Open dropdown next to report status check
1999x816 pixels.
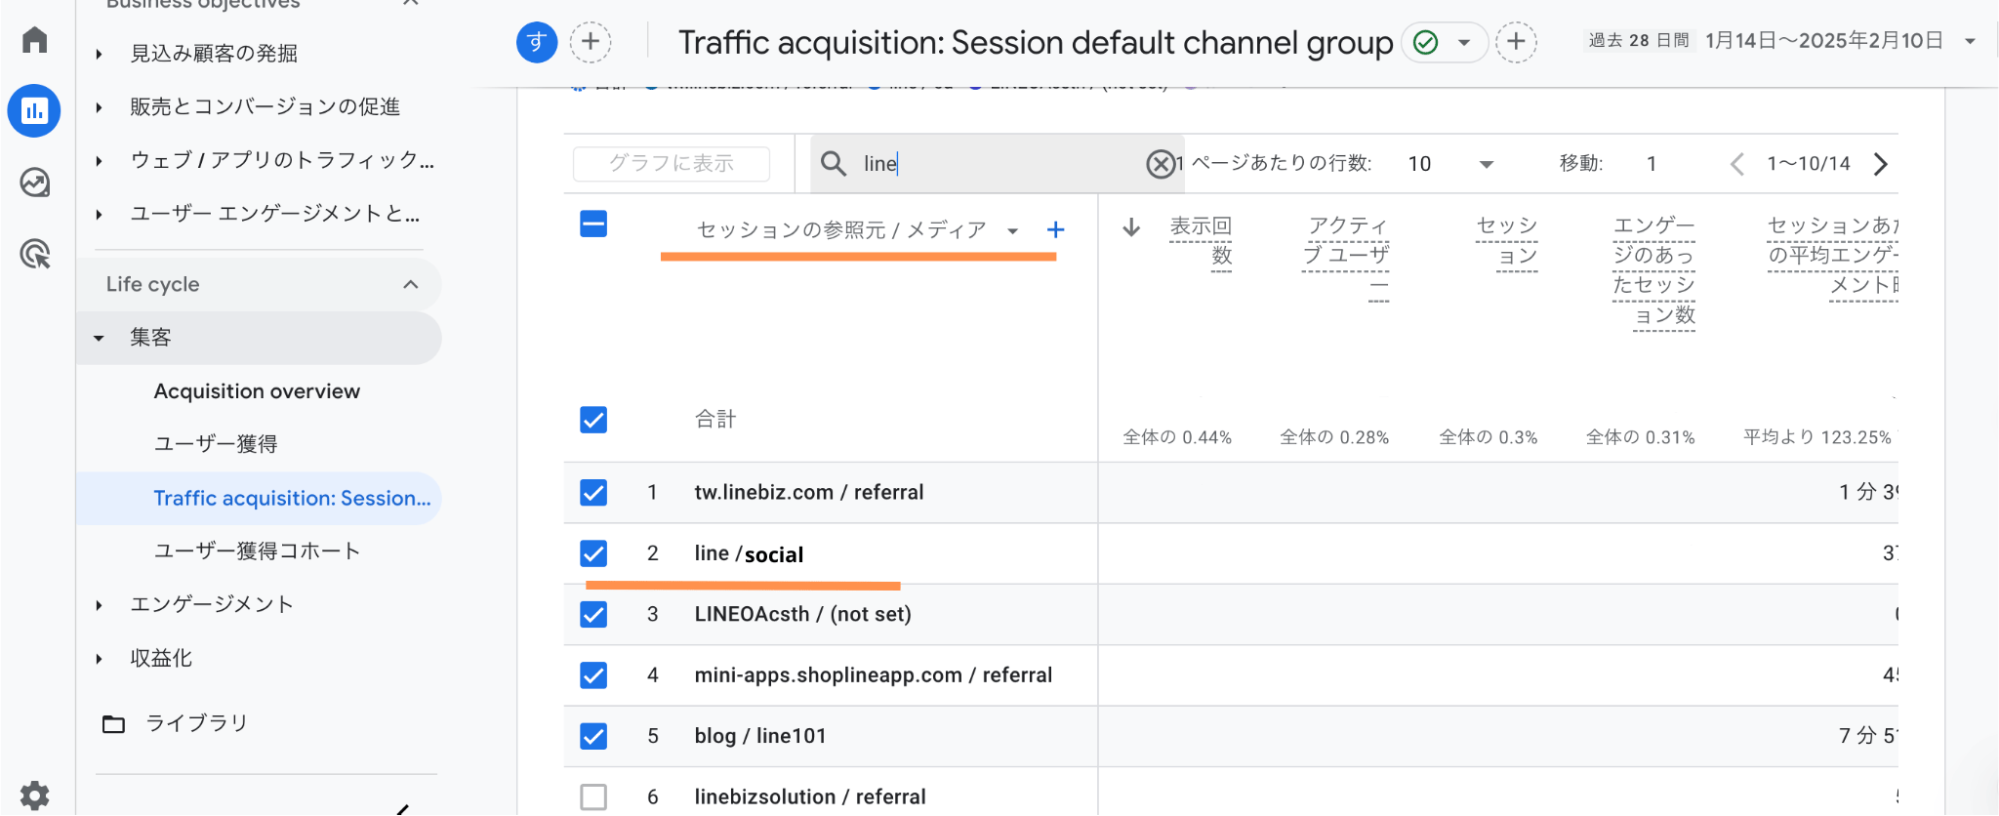click(x=1464, y=43)
